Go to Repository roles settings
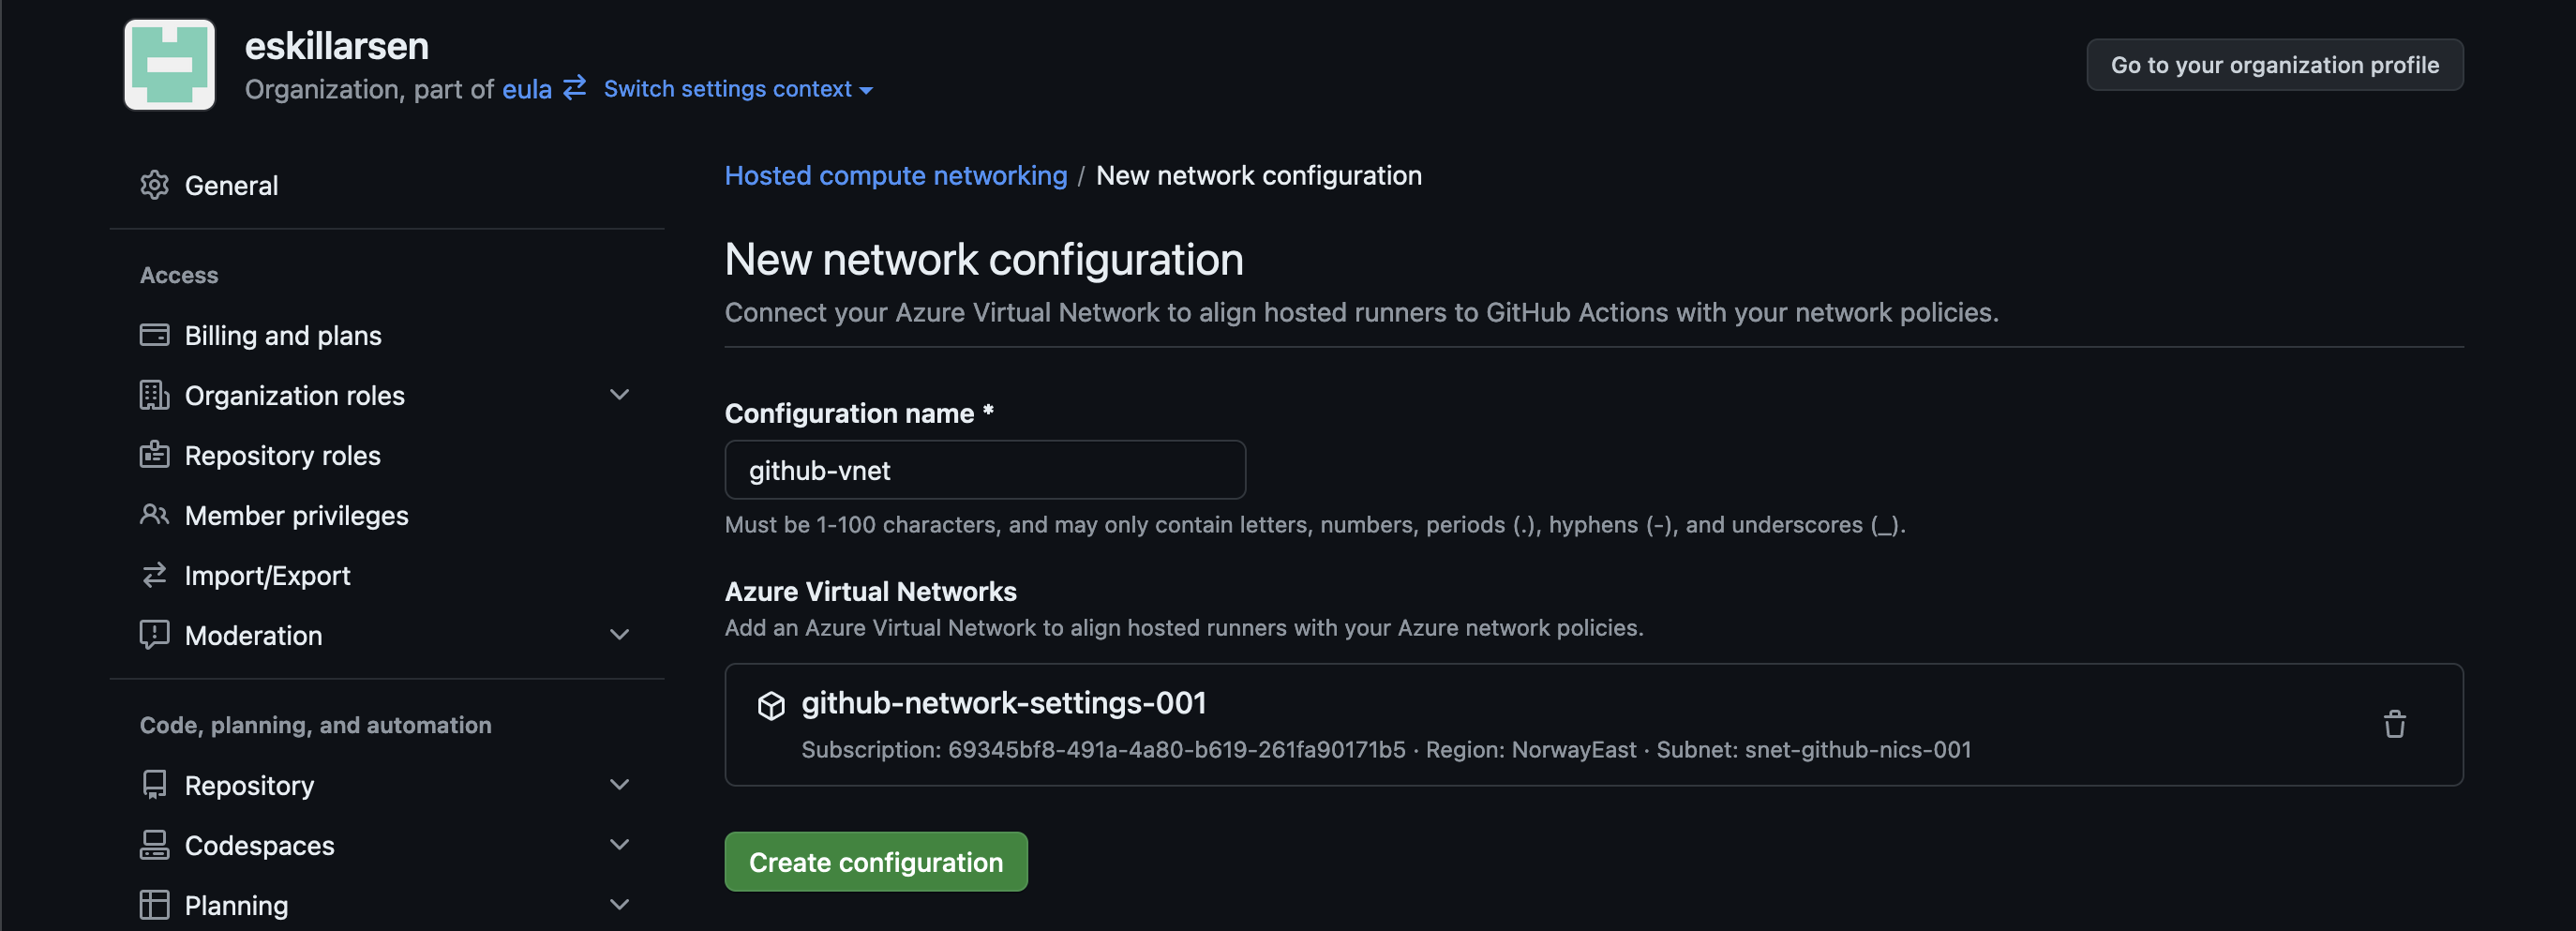Screen dimensions: 2576x931 (282, 455)
